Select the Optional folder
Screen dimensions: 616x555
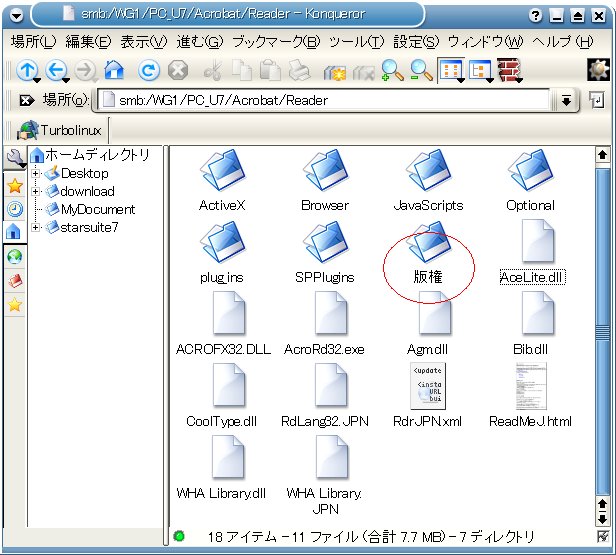click(x=530, y=181)
